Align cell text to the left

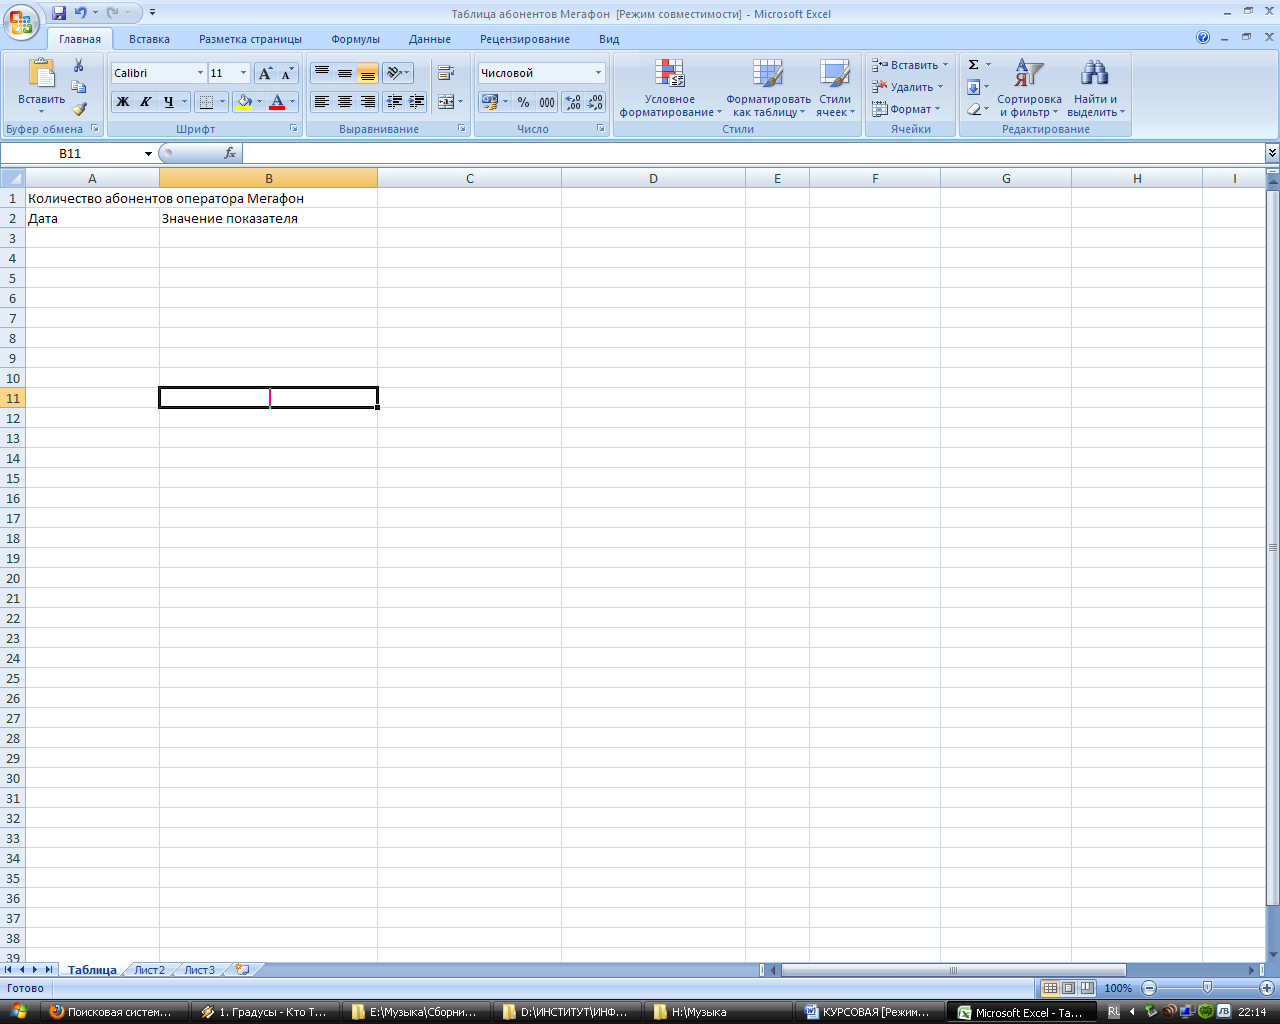(x=321, y=102)
